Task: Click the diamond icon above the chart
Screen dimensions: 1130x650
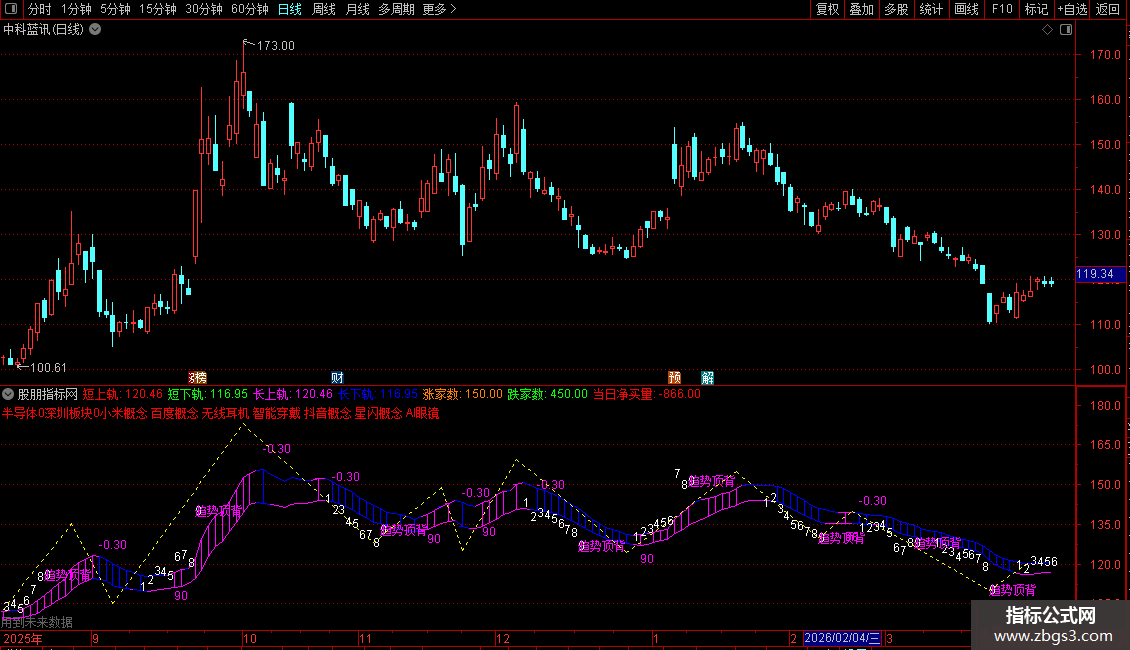Action: (x=1048, y=30)
